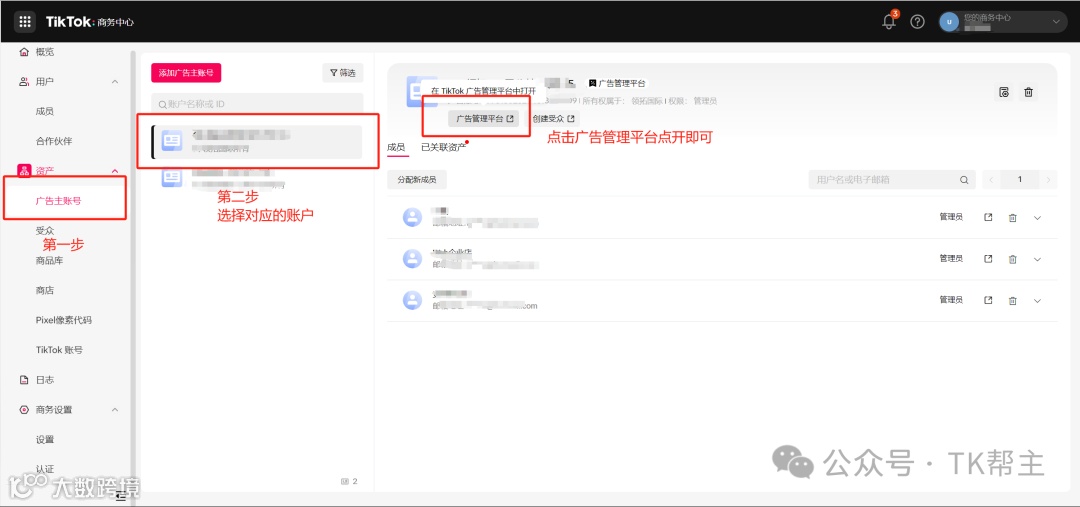
Task: Go to next page arrow in pagination
Action: click(1048, 180)
